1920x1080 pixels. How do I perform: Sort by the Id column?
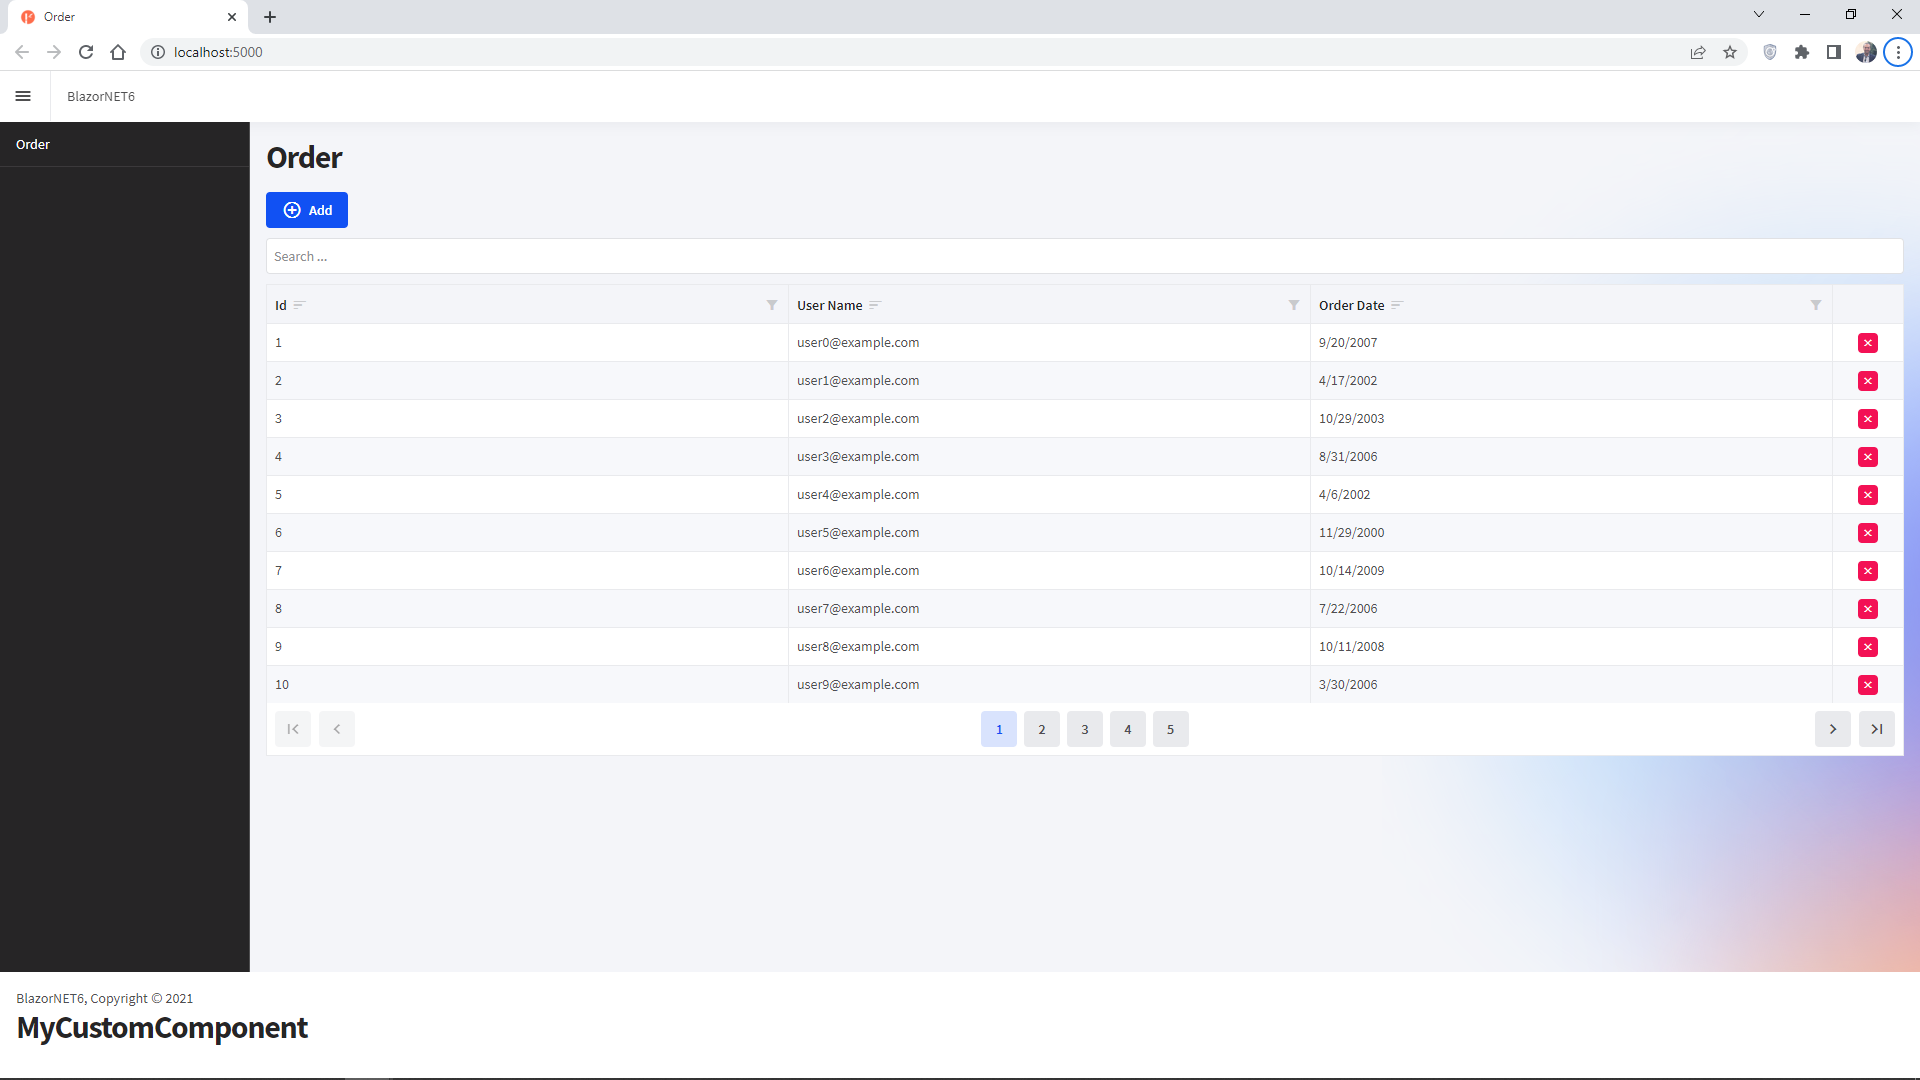(299, 305)
